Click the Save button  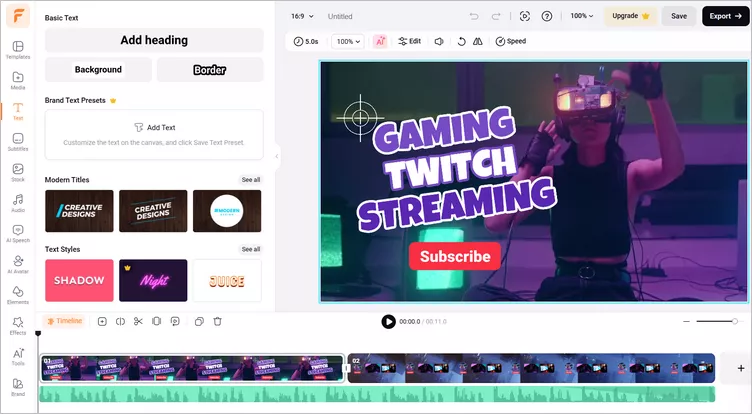click(679, 16)
